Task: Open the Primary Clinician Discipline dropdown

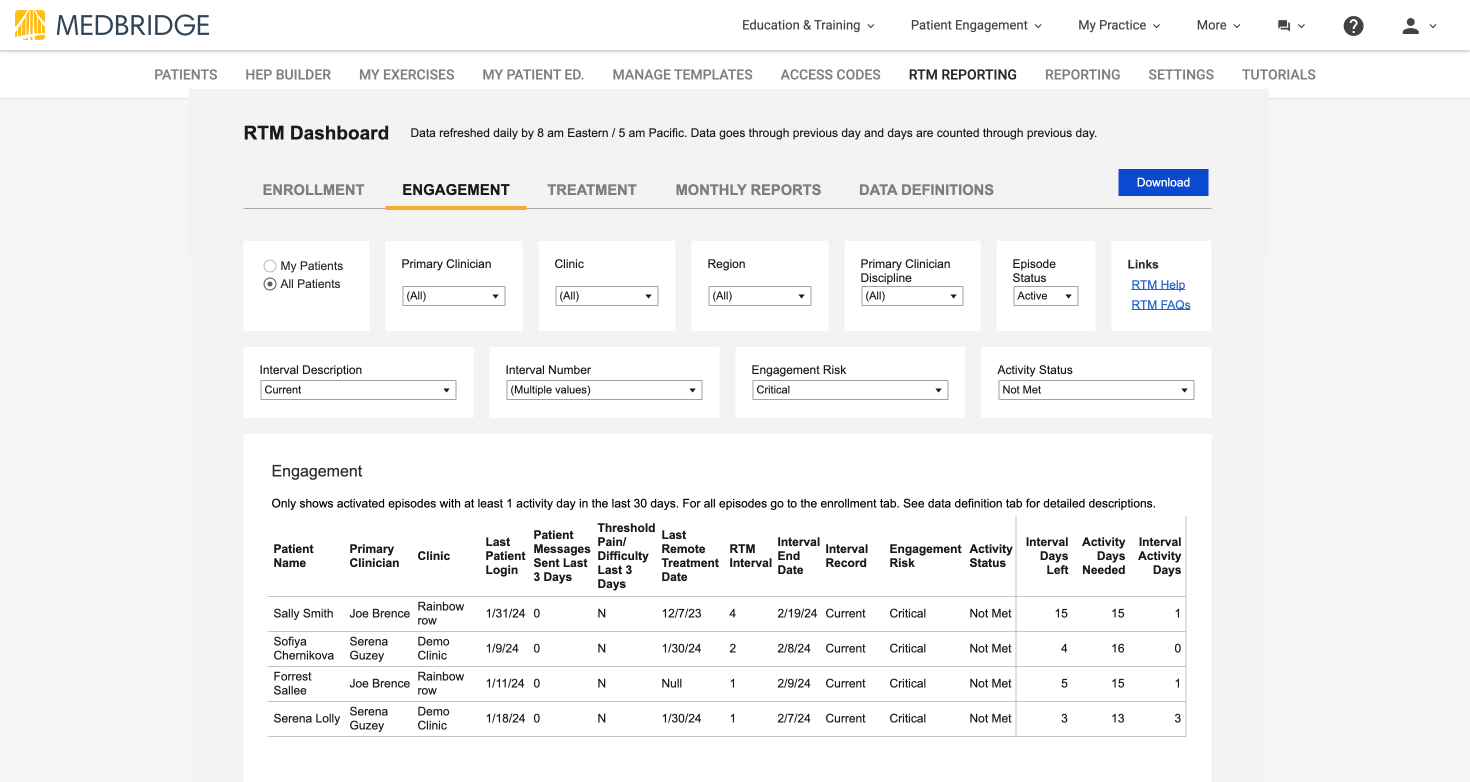Action: pos(912,296)
